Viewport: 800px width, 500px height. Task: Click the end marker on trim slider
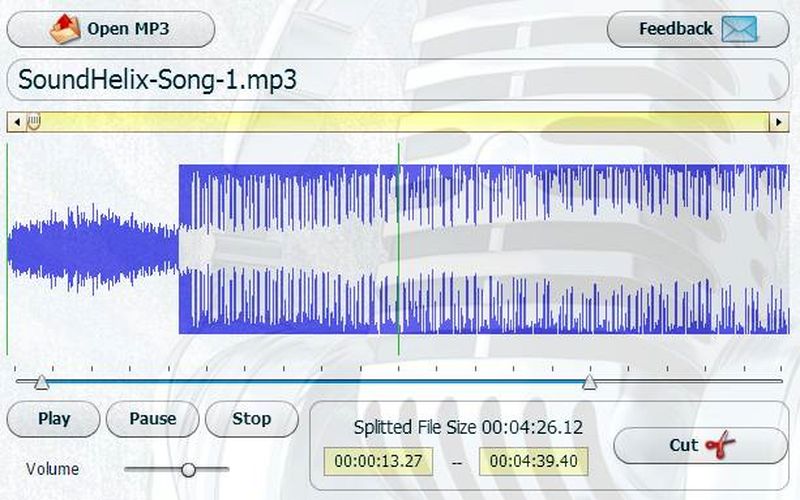[589, 382]
